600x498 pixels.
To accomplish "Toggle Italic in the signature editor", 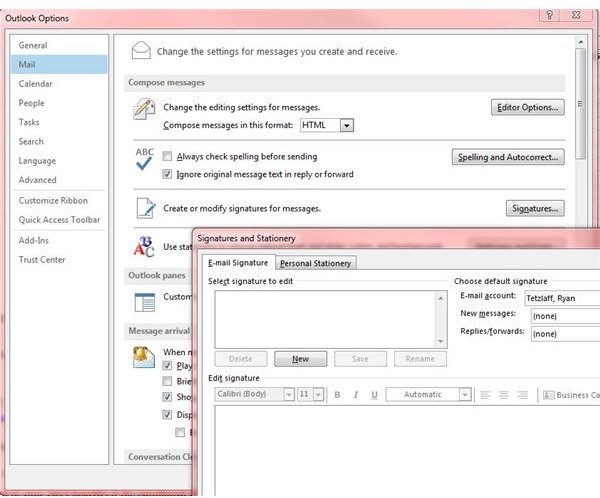I will 356,395.
